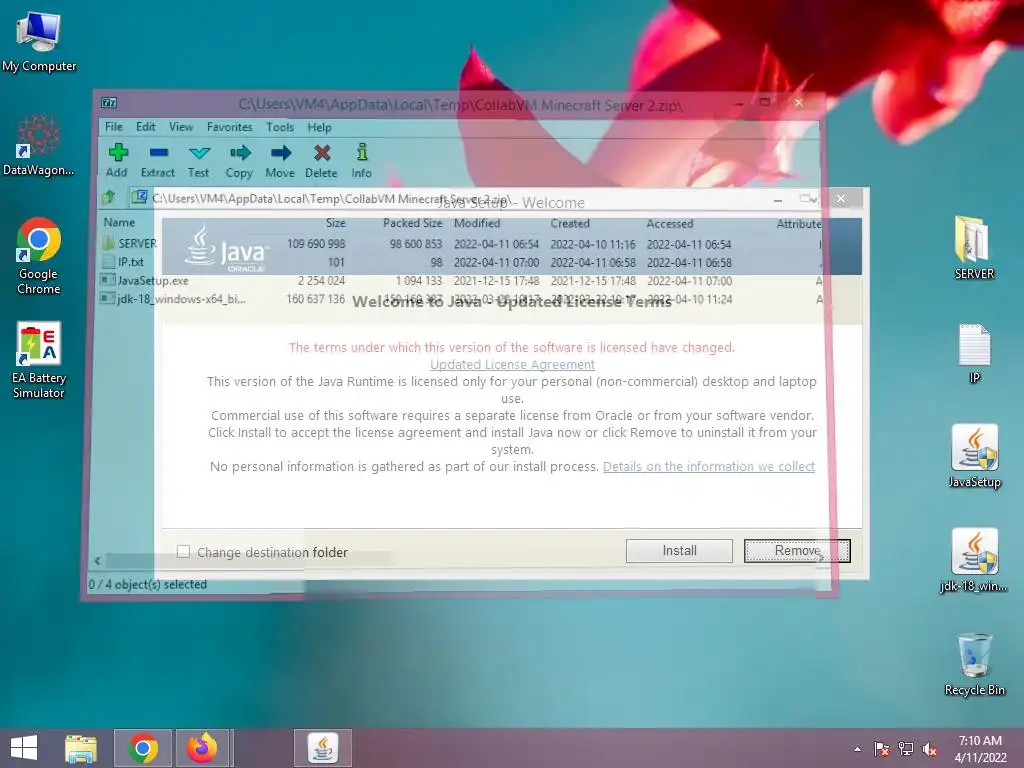Go up one folder level in 7-Zip
This screenshot has height=768, width=1024.
click(110, 197)
